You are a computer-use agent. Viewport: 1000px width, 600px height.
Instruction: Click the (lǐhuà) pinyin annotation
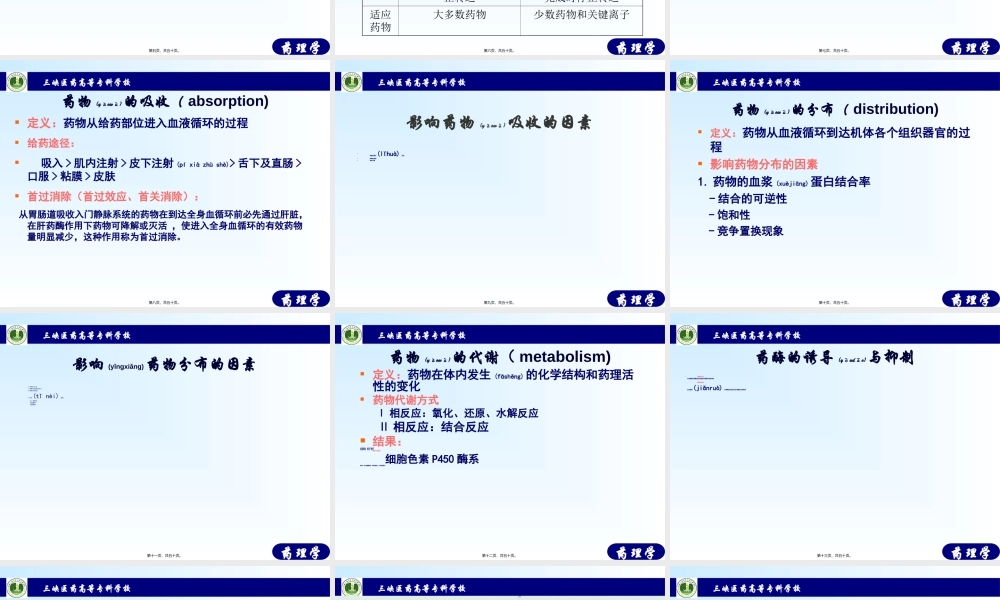tap(388, 154)
